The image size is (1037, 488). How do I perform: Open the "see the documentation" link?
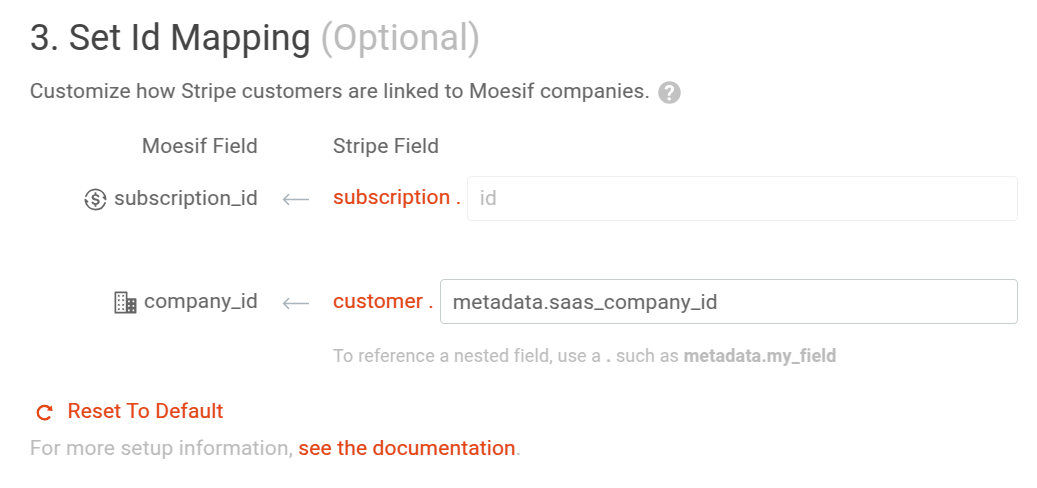click(406, 448)
